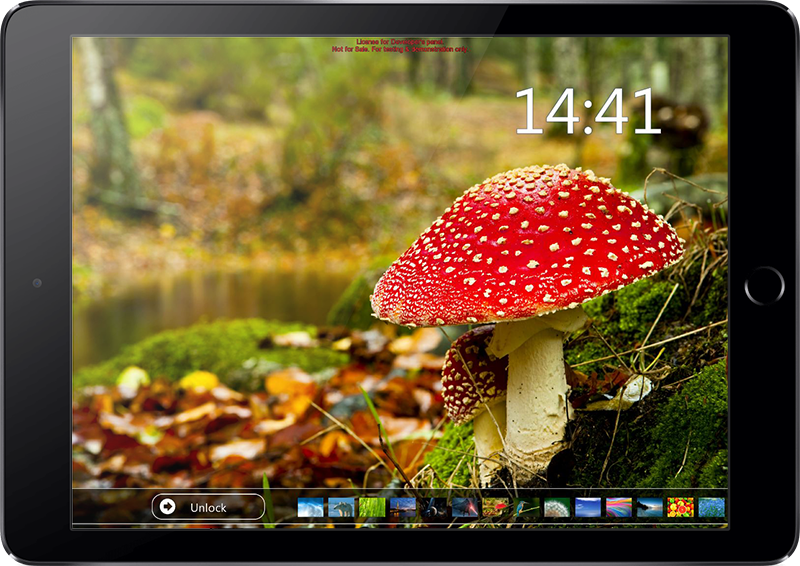Click the red license notice text
Image resolution: width=800 pixels, height=566 pixels.
tap(399, 45)
